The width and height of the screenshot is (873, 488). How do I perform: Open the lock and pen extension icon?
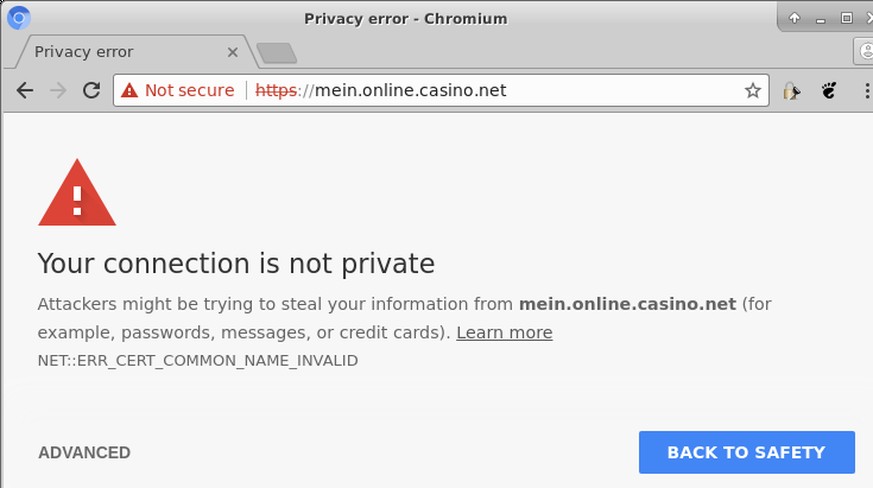pos(791,91)
